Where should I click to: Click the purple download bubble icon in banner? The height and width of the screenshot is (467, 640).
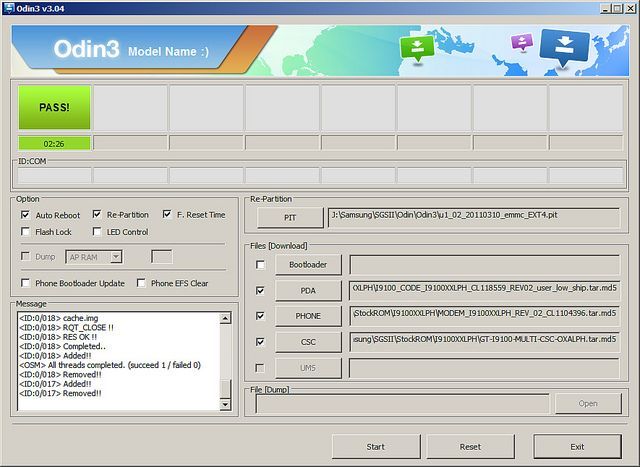(522, 42)
